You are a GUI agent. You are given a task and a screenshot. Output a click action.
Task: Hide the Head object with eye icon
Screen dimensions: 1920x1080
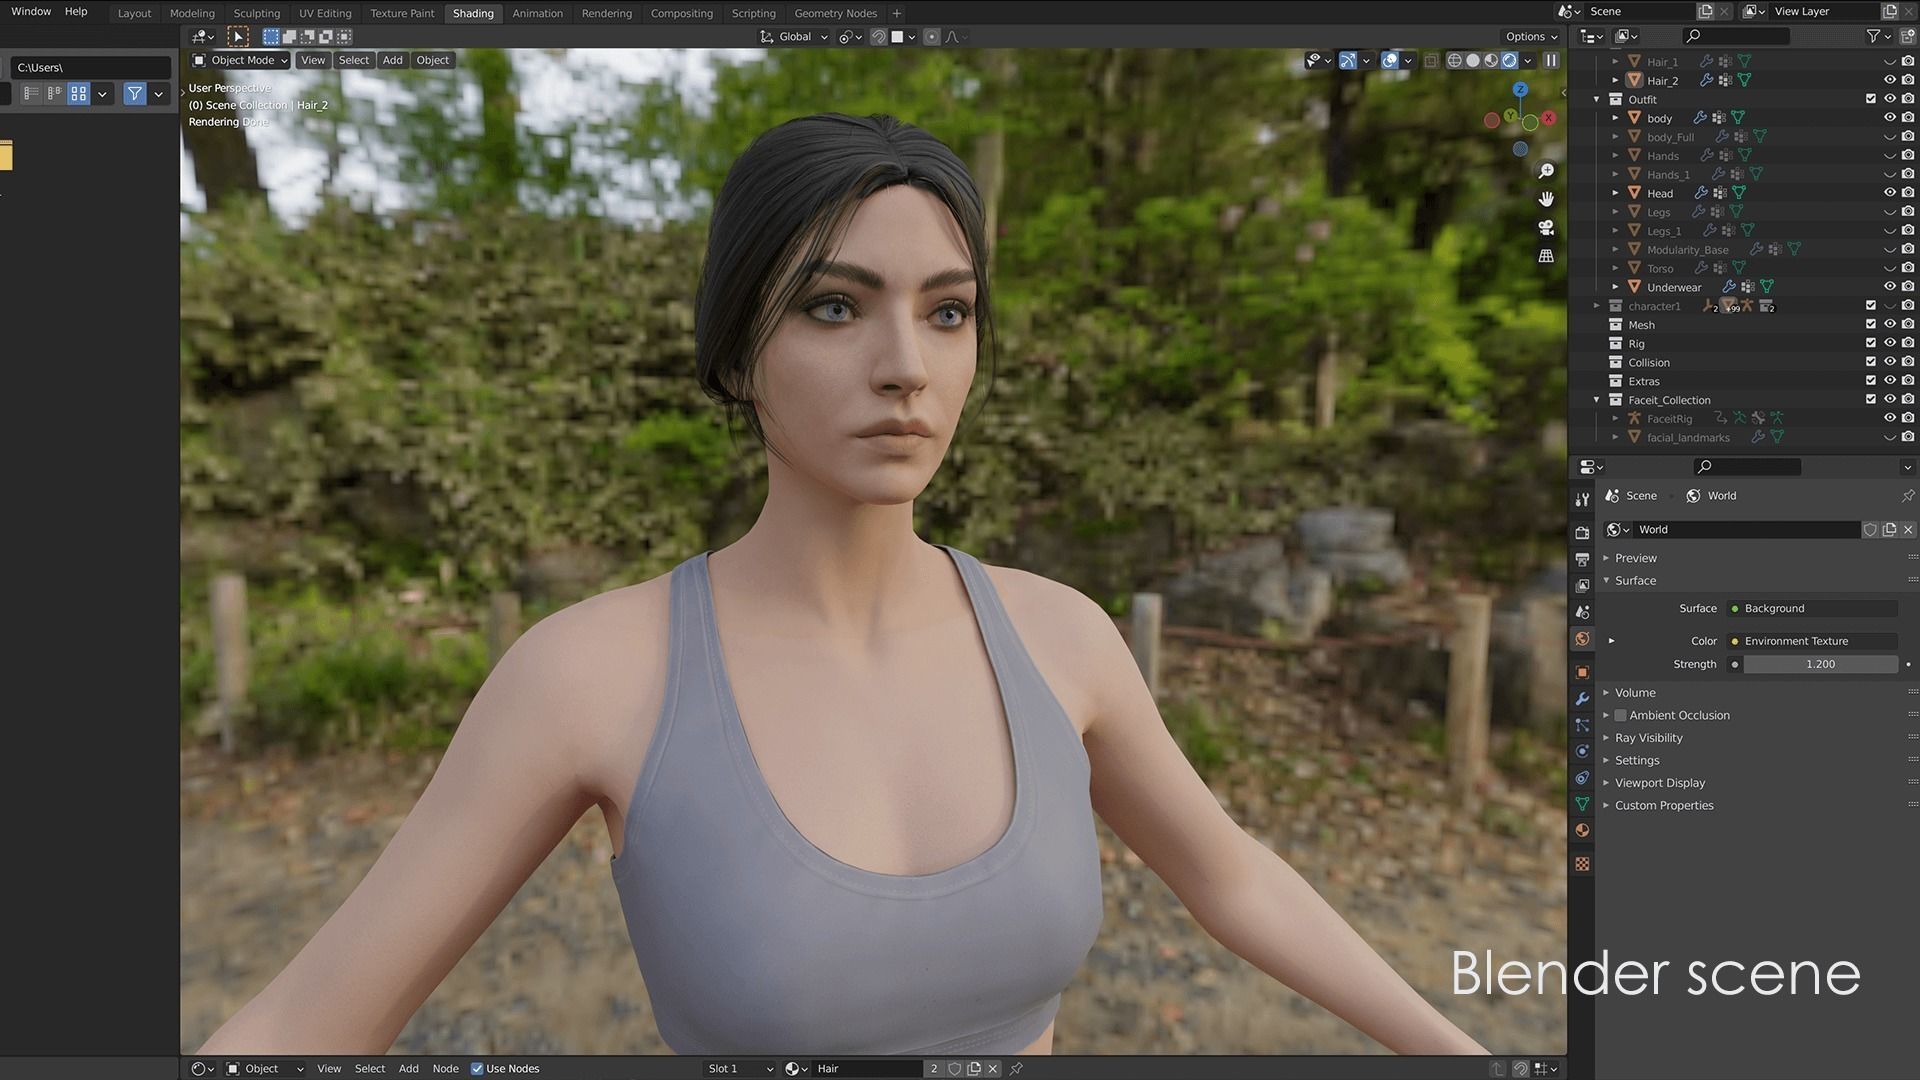pos(1889,193)
